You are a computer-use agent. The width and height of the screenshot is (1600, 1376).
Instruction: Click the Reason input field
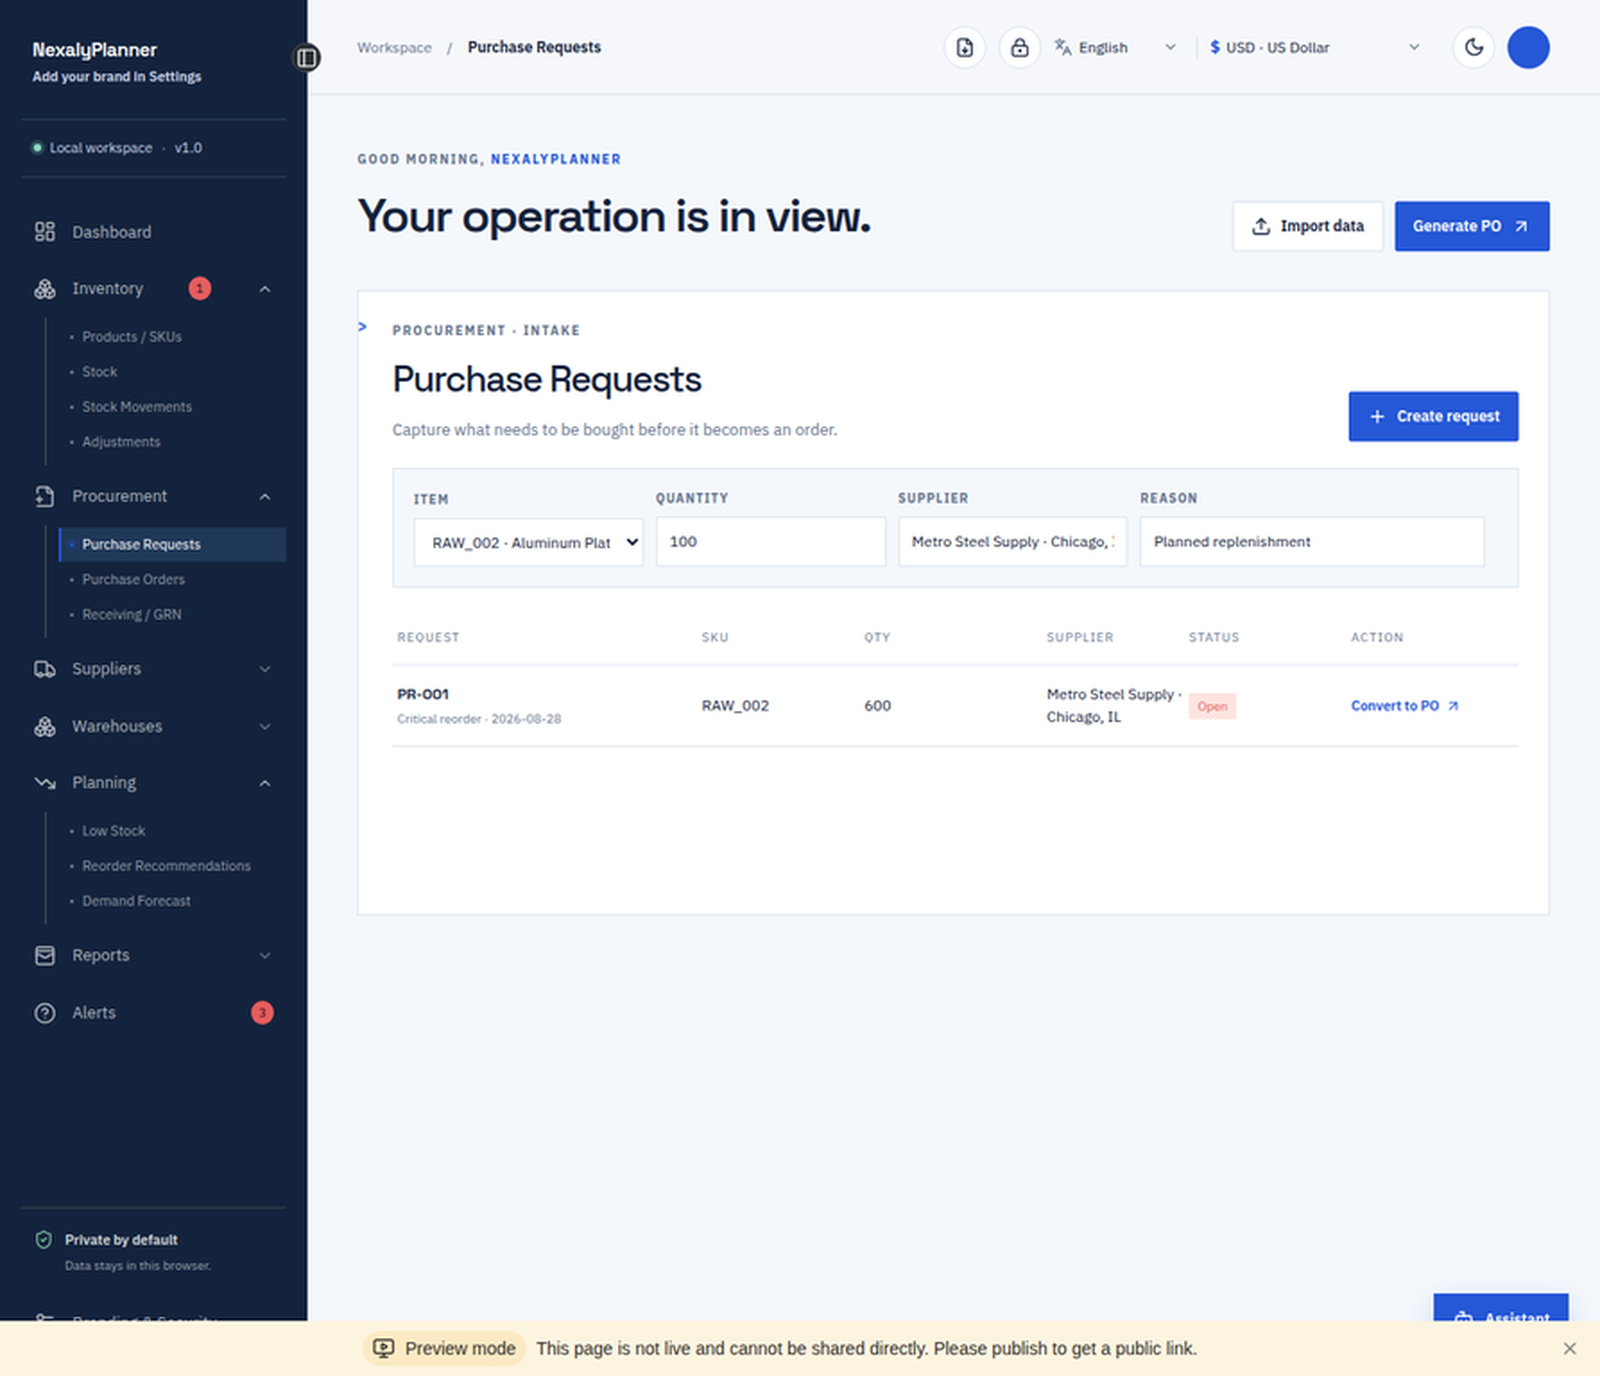[x=1312, y=542]
